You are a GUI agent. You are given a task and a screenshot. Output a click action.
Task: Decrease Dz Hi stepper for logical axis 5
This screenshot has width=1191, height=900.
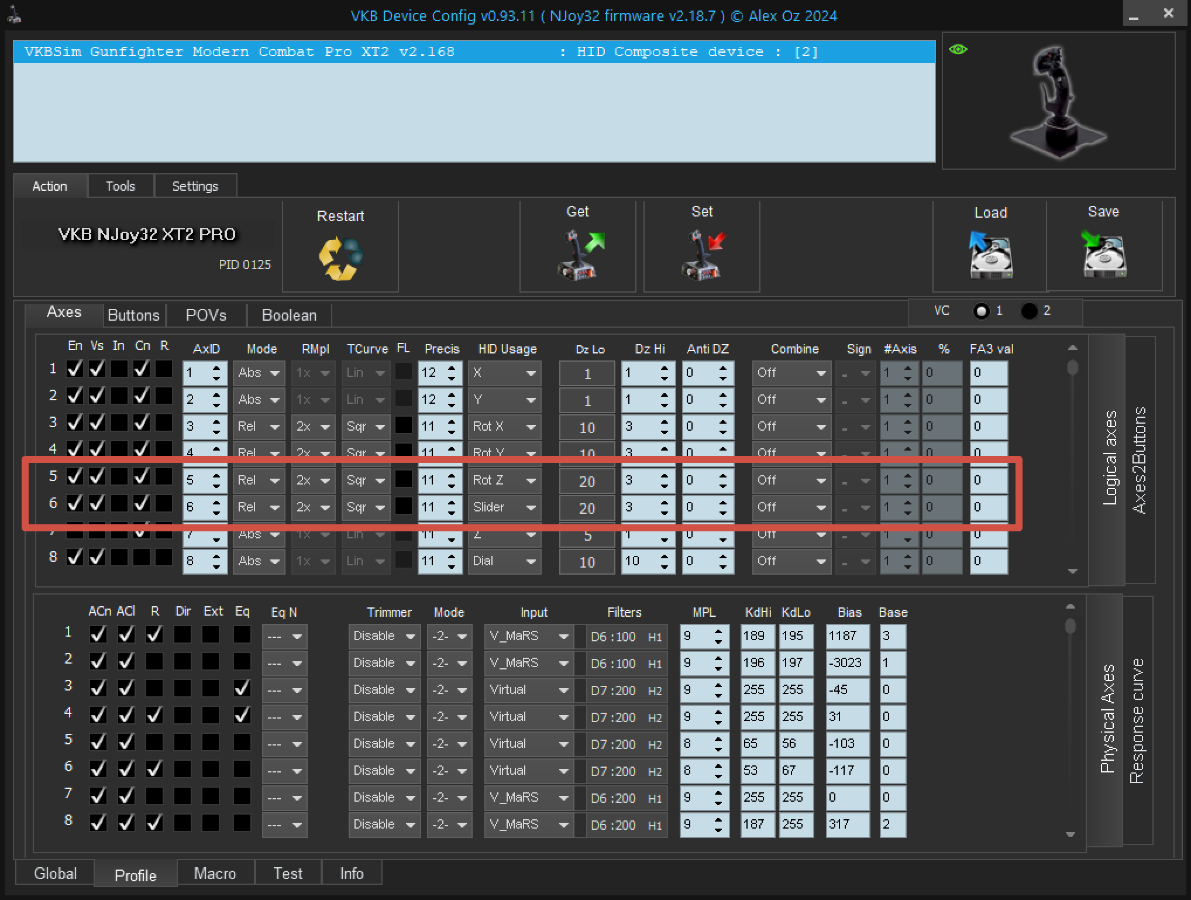pyautogui.click(x=665, y=486)
